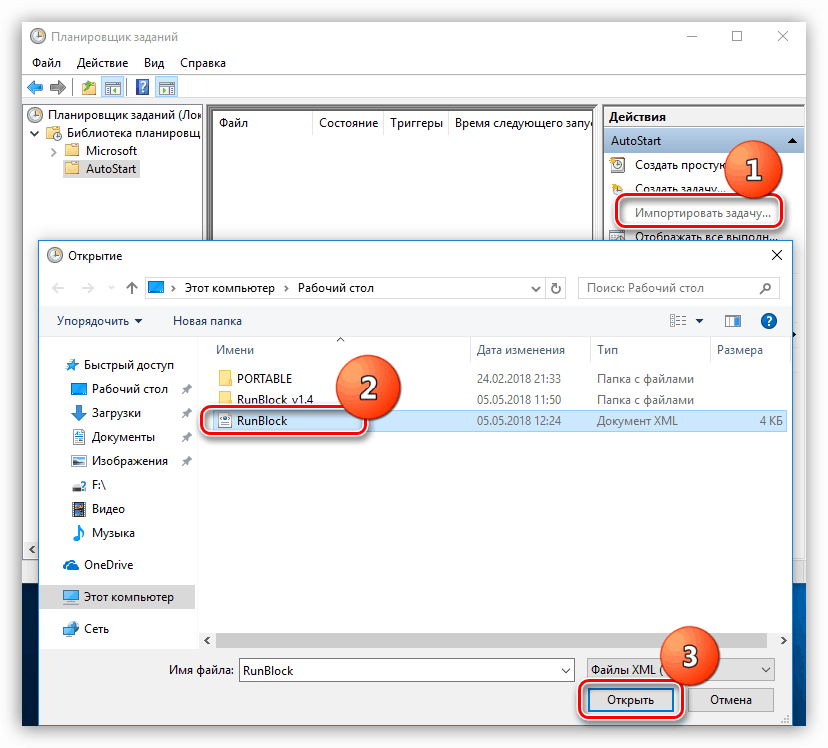The height and width of the screenshot is (748, 828).
Task: Click the Up one level folder toolbar icon
Action: [89, 88]
